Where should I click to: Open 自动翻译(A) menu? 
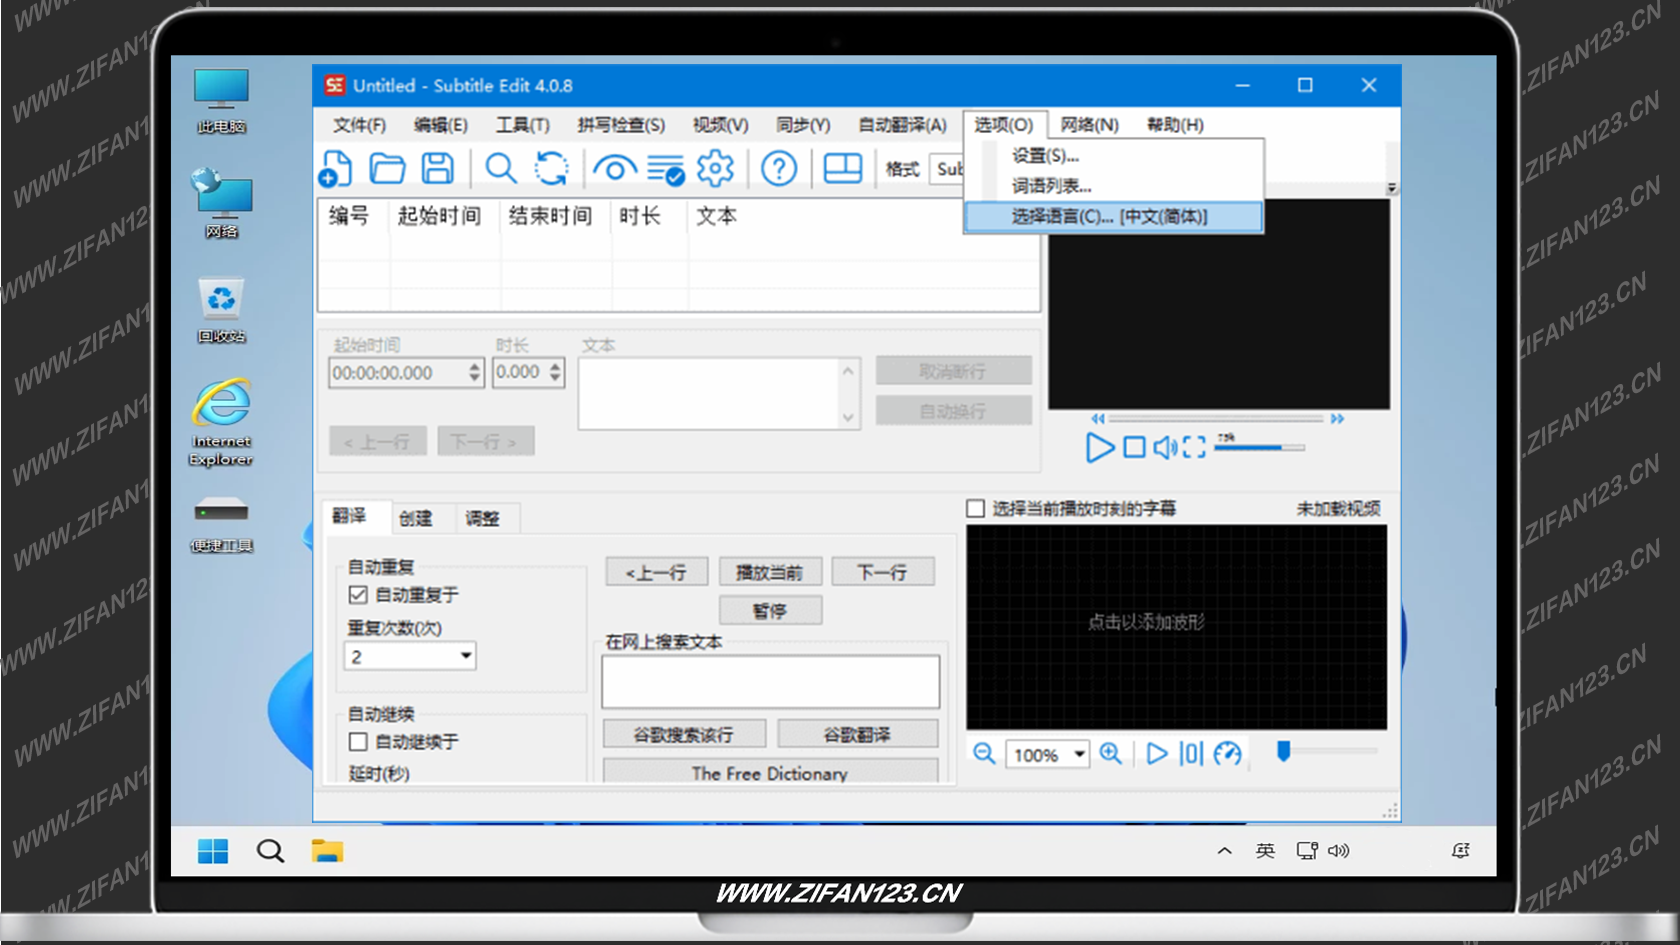[x=902, y=125]
